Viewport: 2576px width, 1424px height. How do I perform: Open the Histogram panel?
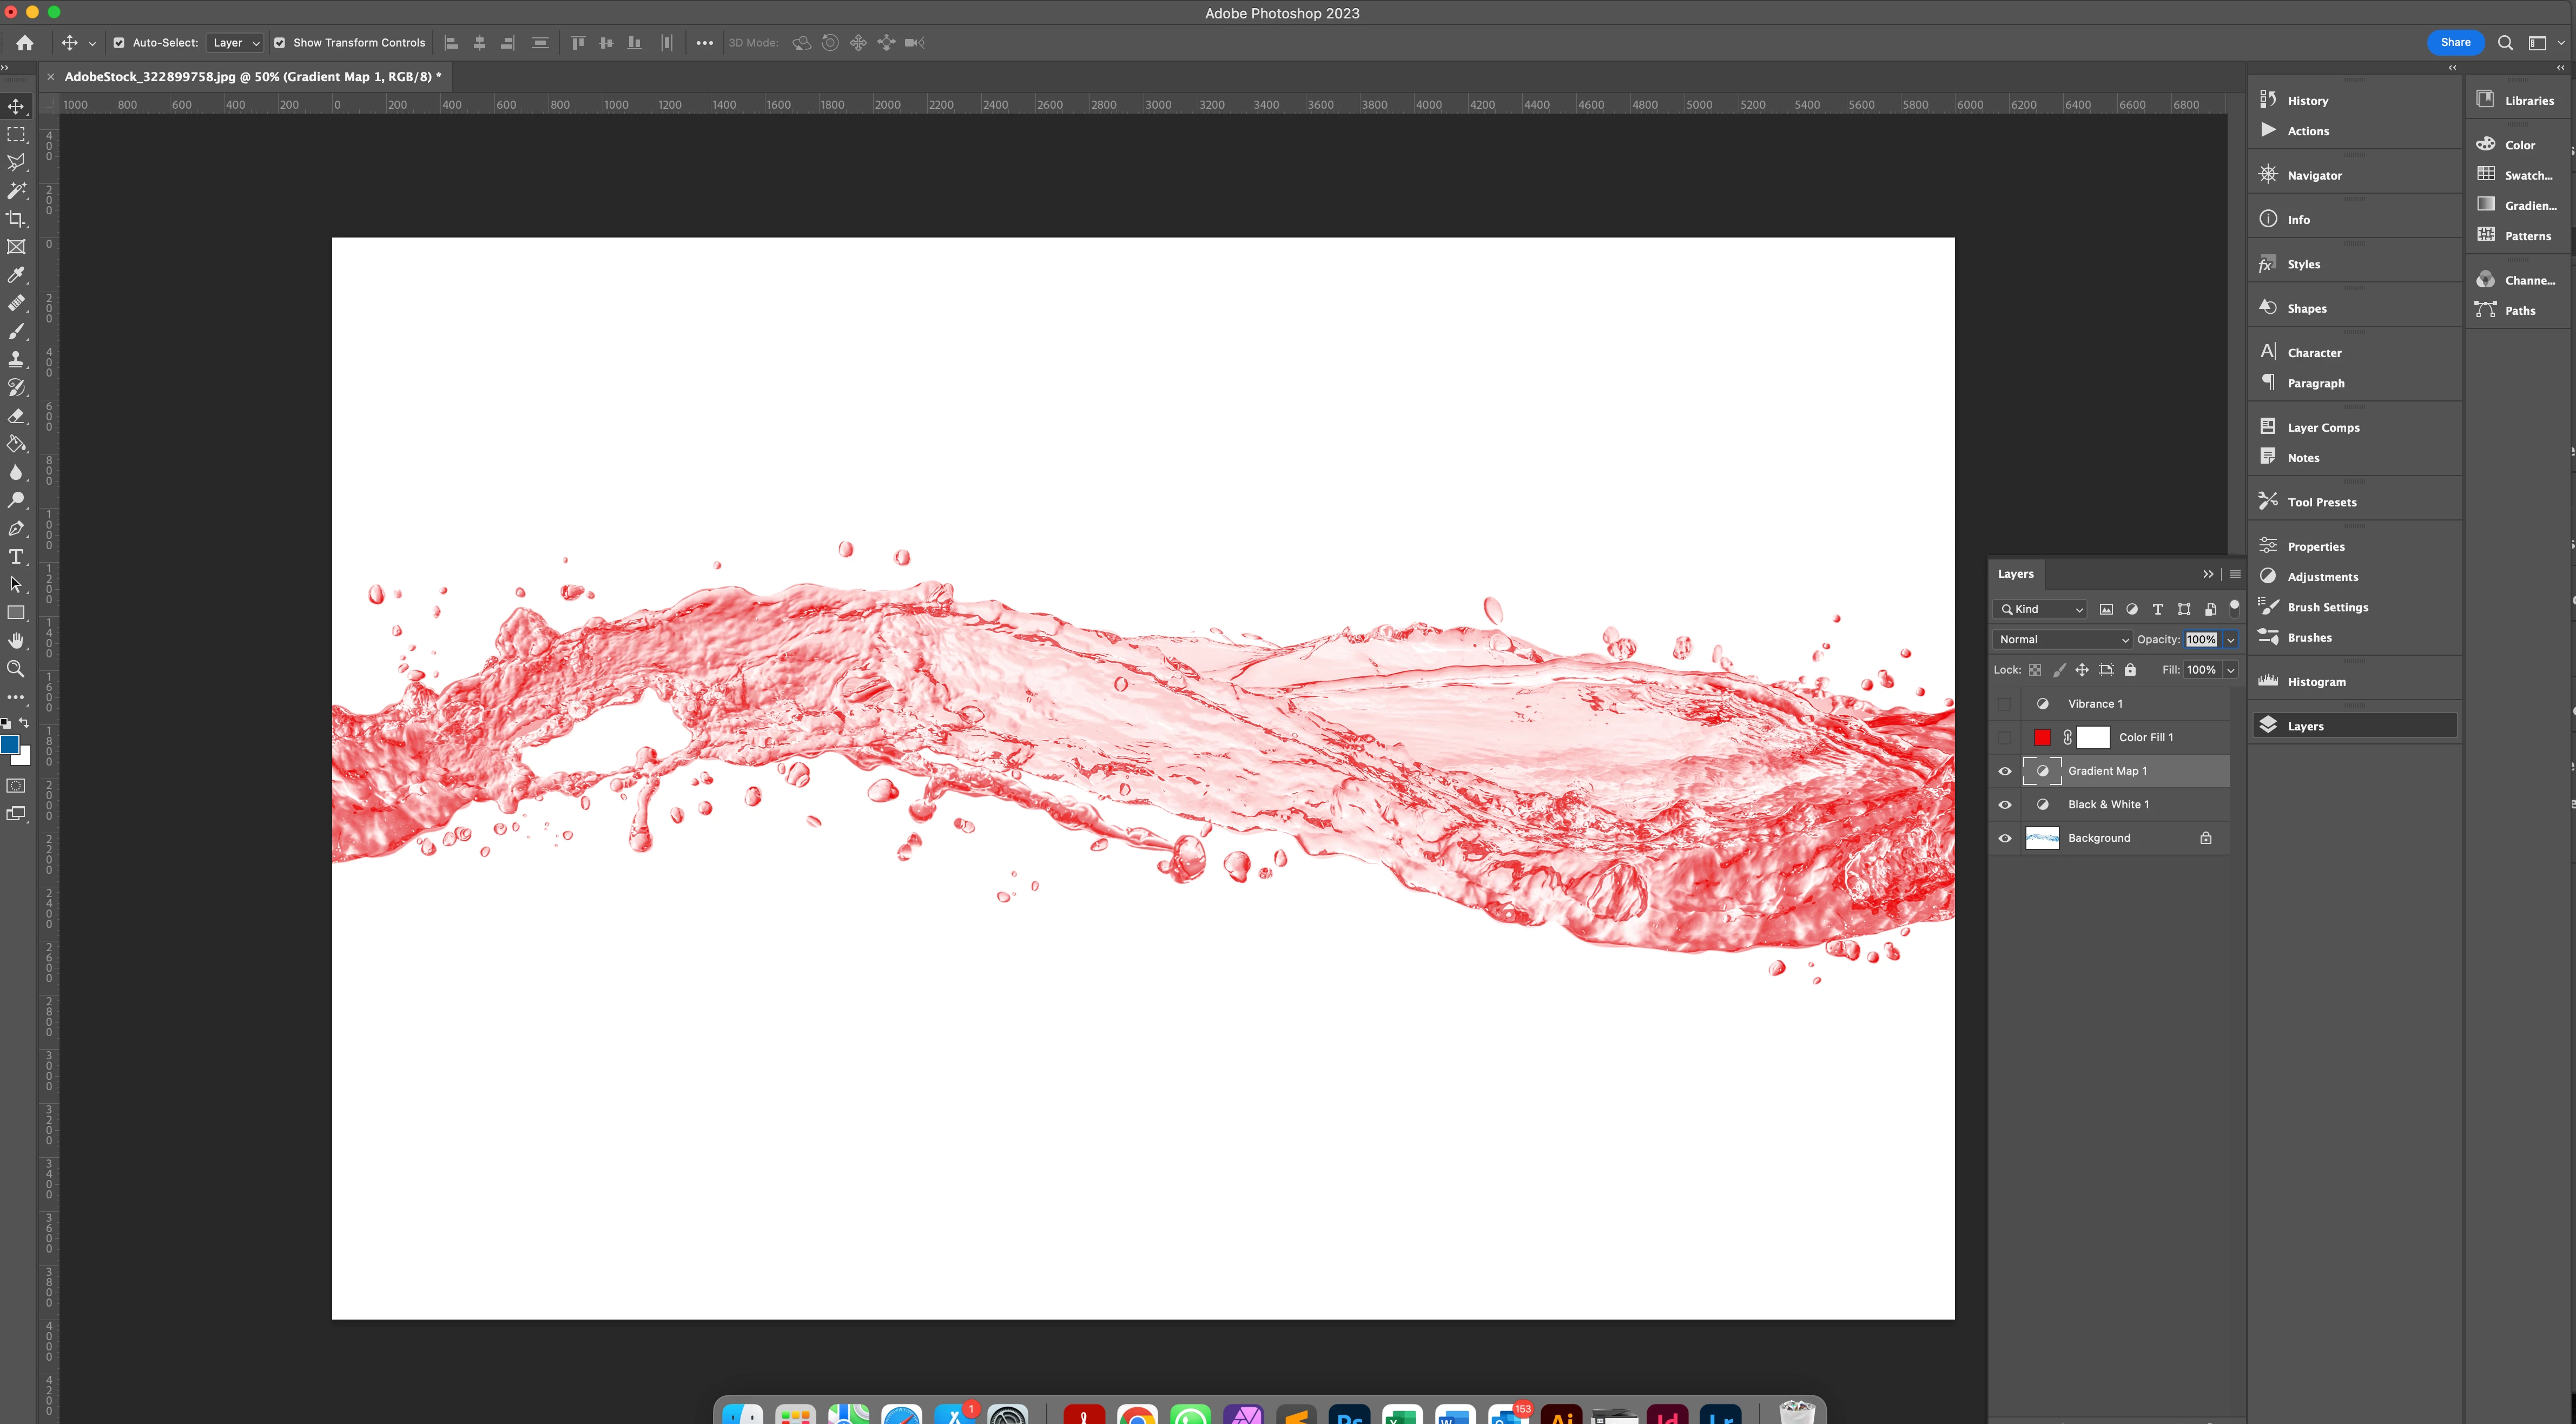[x=2315, y=682]
